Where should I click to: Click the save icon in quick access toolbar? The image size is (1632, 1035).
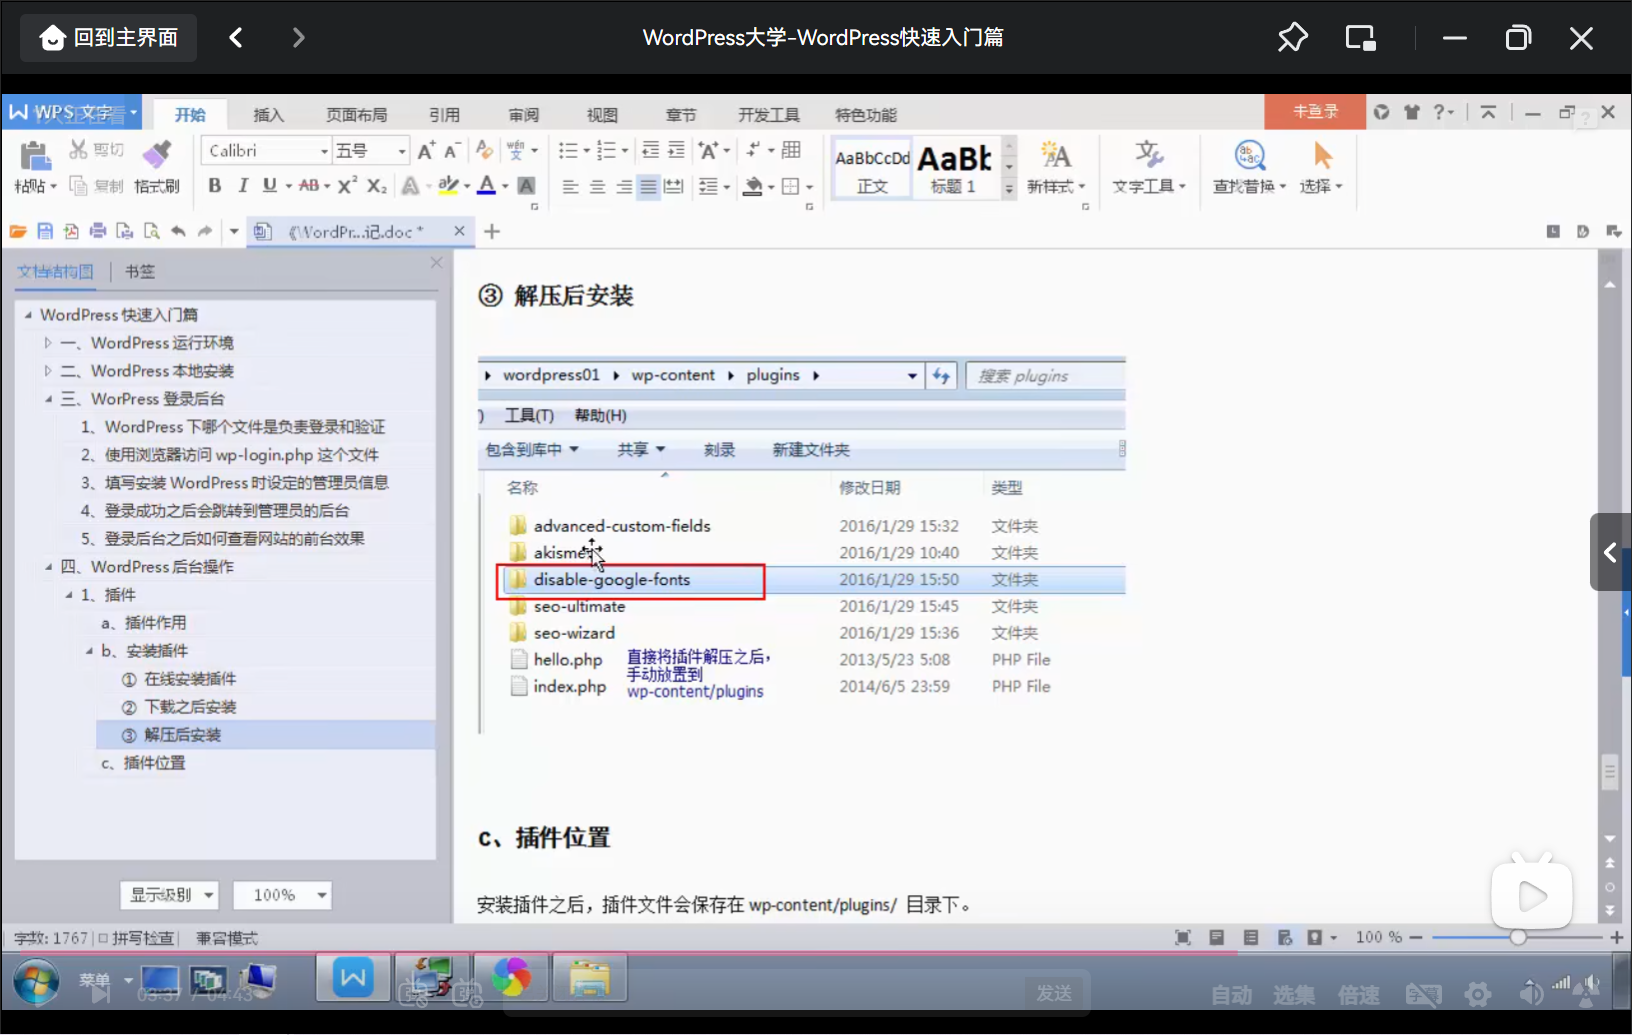tap(45, 231)
